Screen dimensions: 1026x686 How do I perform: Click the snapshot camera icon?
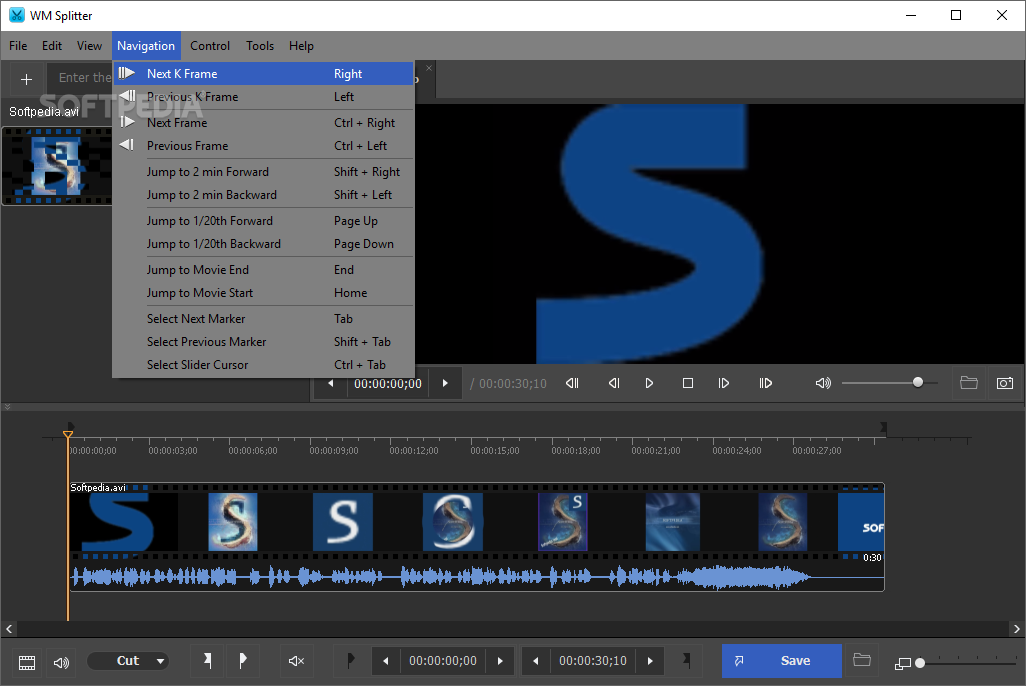(x=1004, y=383)
